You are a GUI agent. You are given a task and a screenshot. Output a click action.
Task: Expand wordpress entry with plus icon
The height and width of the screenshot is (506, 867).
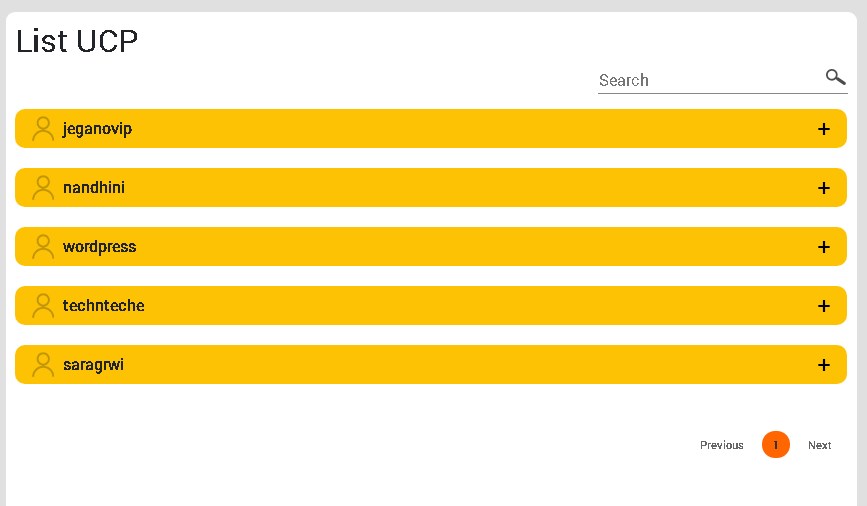[x=824, y=247]
